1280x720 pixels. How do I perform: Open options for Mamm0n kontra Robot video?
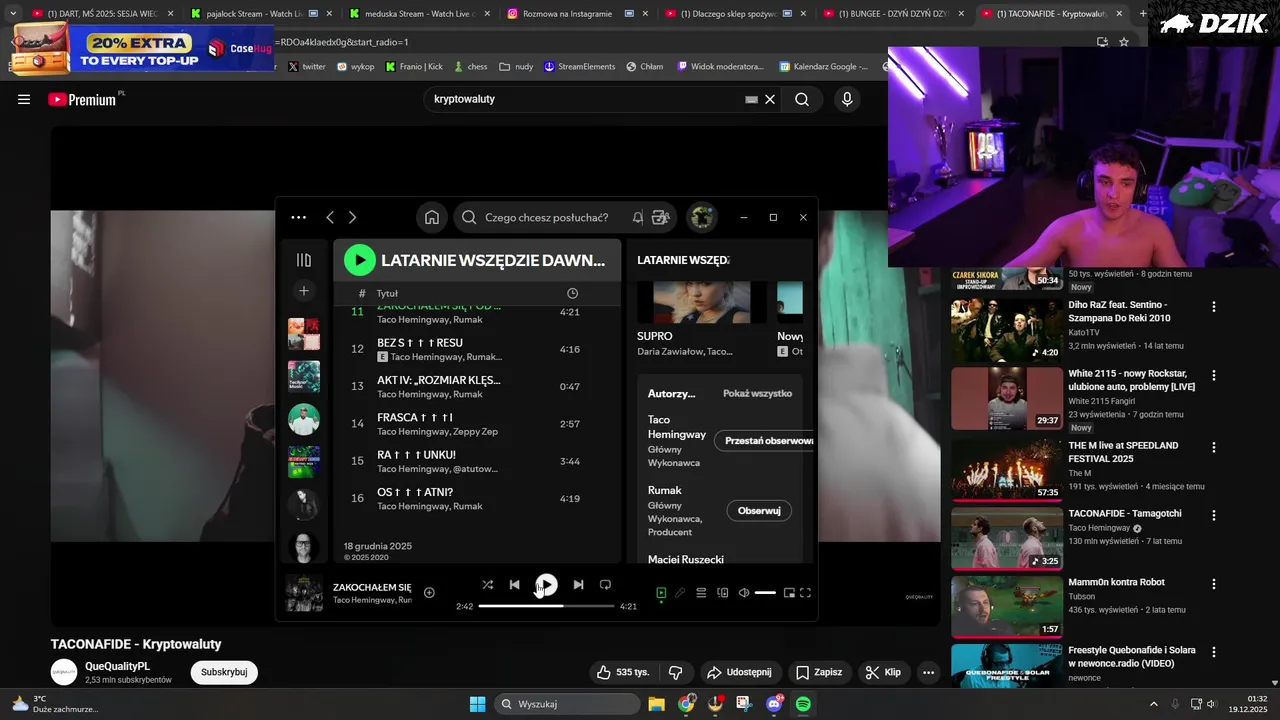[1214, 584]
